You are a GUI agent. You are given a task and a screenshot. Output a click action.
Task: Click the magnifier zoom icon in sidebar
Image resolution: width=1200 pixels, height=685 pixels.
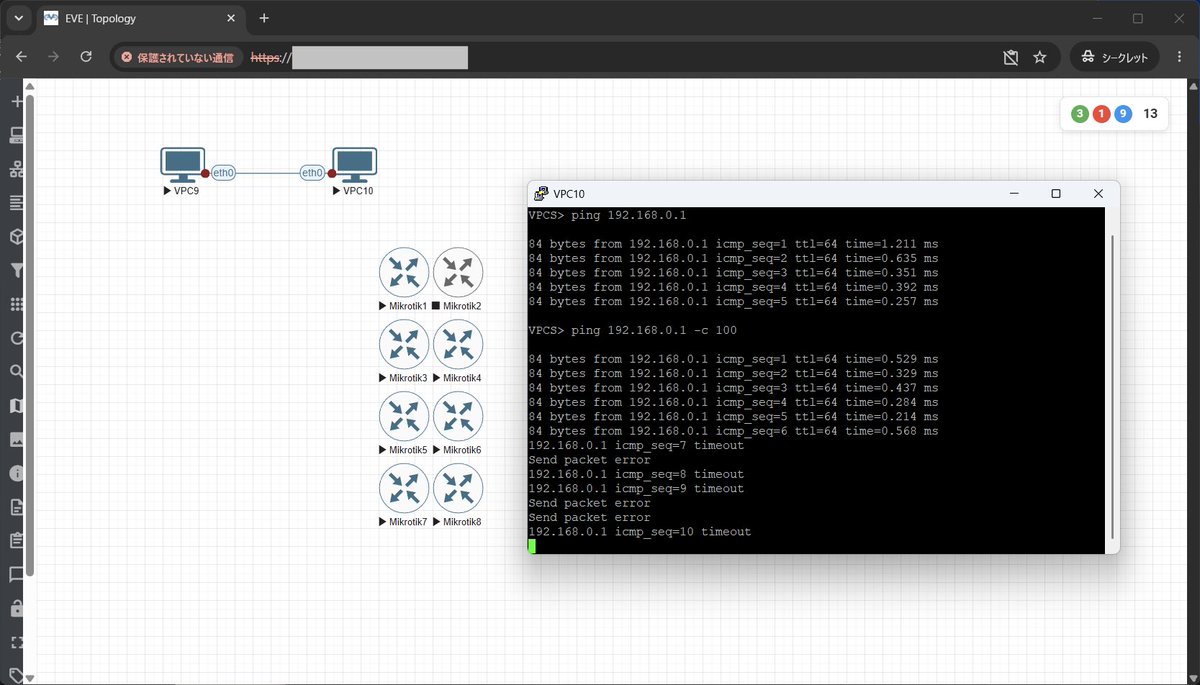(x=16, y=372)
